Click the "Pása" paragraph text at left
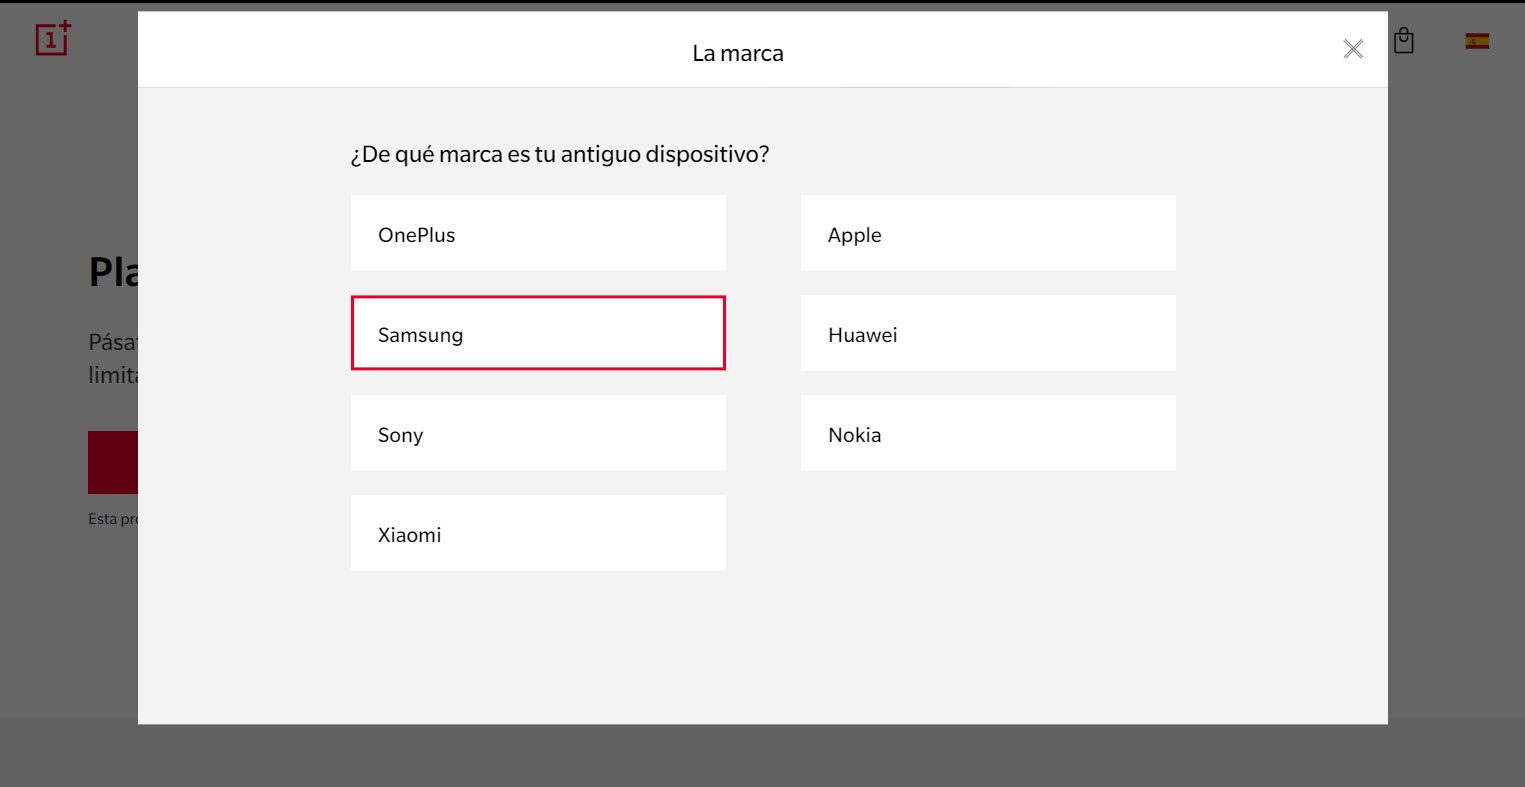The height and width of the screenshot is (787, 1525). tap(112, 342)
